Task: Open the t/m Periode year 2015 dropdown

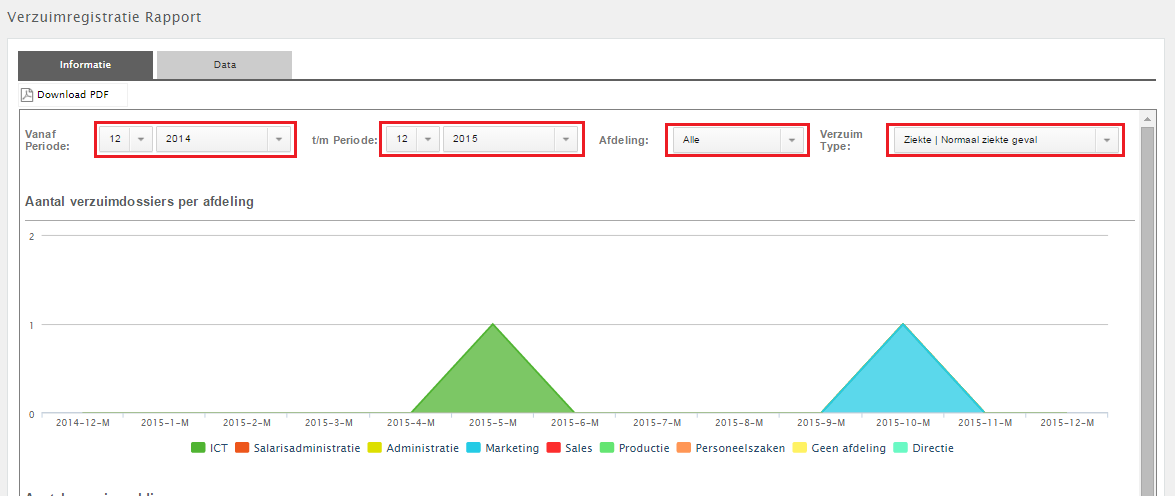Action: point(510,139)
